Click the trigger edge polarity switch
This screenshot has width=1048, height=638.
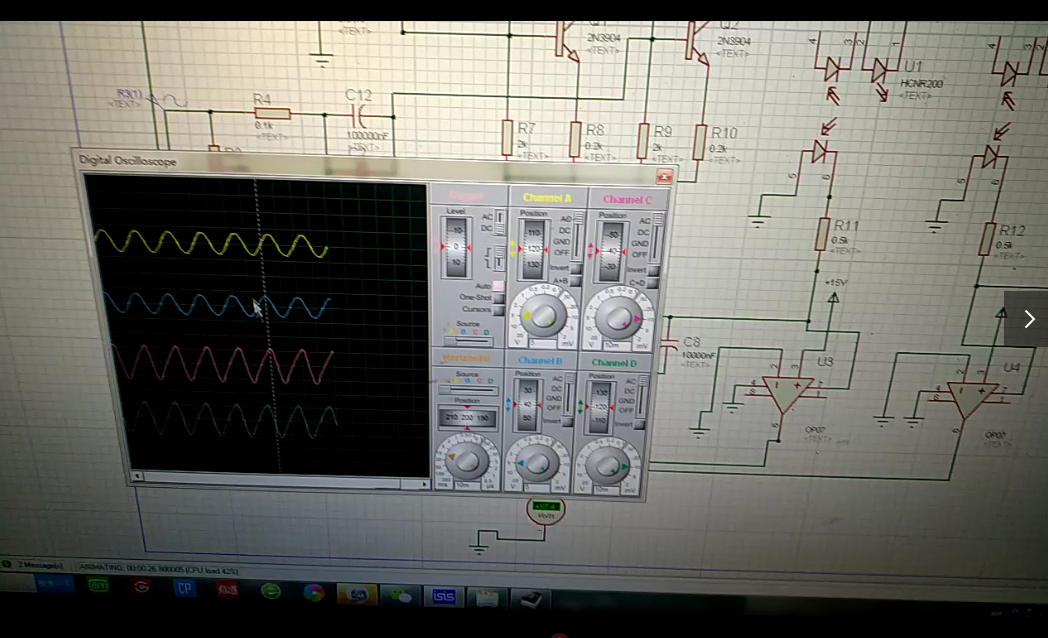[x=500, y=257]
